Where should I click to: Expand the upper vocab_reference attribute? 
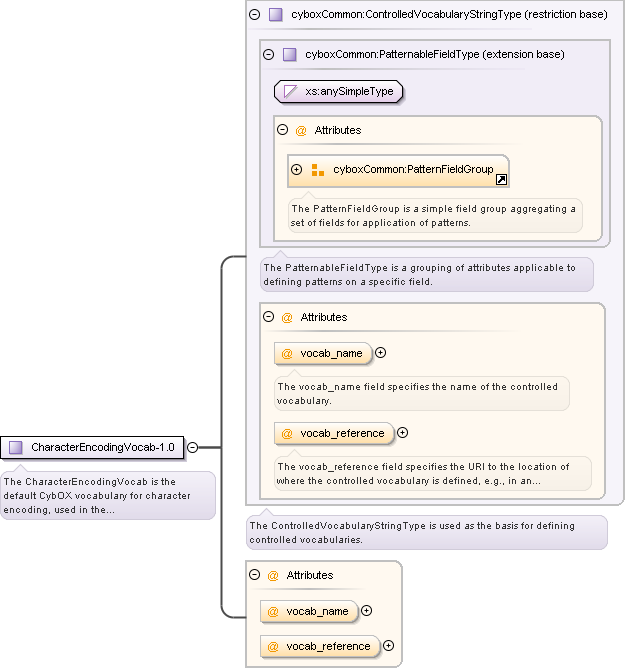(402, 433)
